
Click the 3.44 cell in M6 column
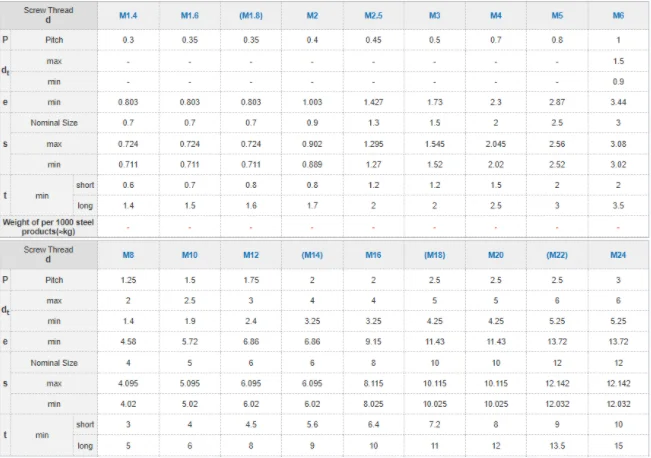(x=619, y=102)
